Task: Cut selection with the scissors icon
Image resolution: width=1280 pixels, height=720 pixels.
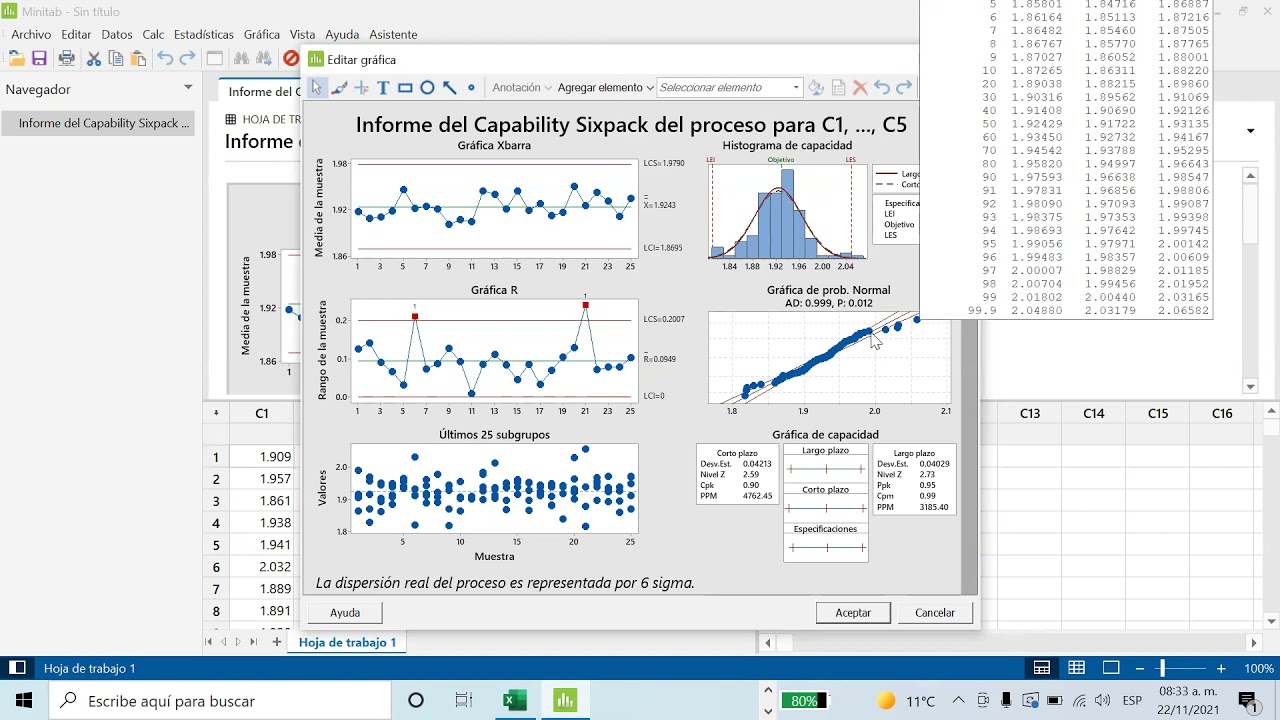Action: coord(94,59)
